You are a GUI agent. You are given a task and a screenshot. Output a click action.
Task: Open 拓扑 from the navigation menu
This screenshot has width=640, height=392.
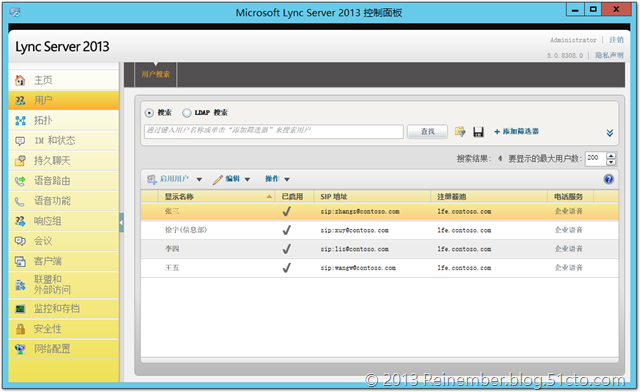point(64,120)
